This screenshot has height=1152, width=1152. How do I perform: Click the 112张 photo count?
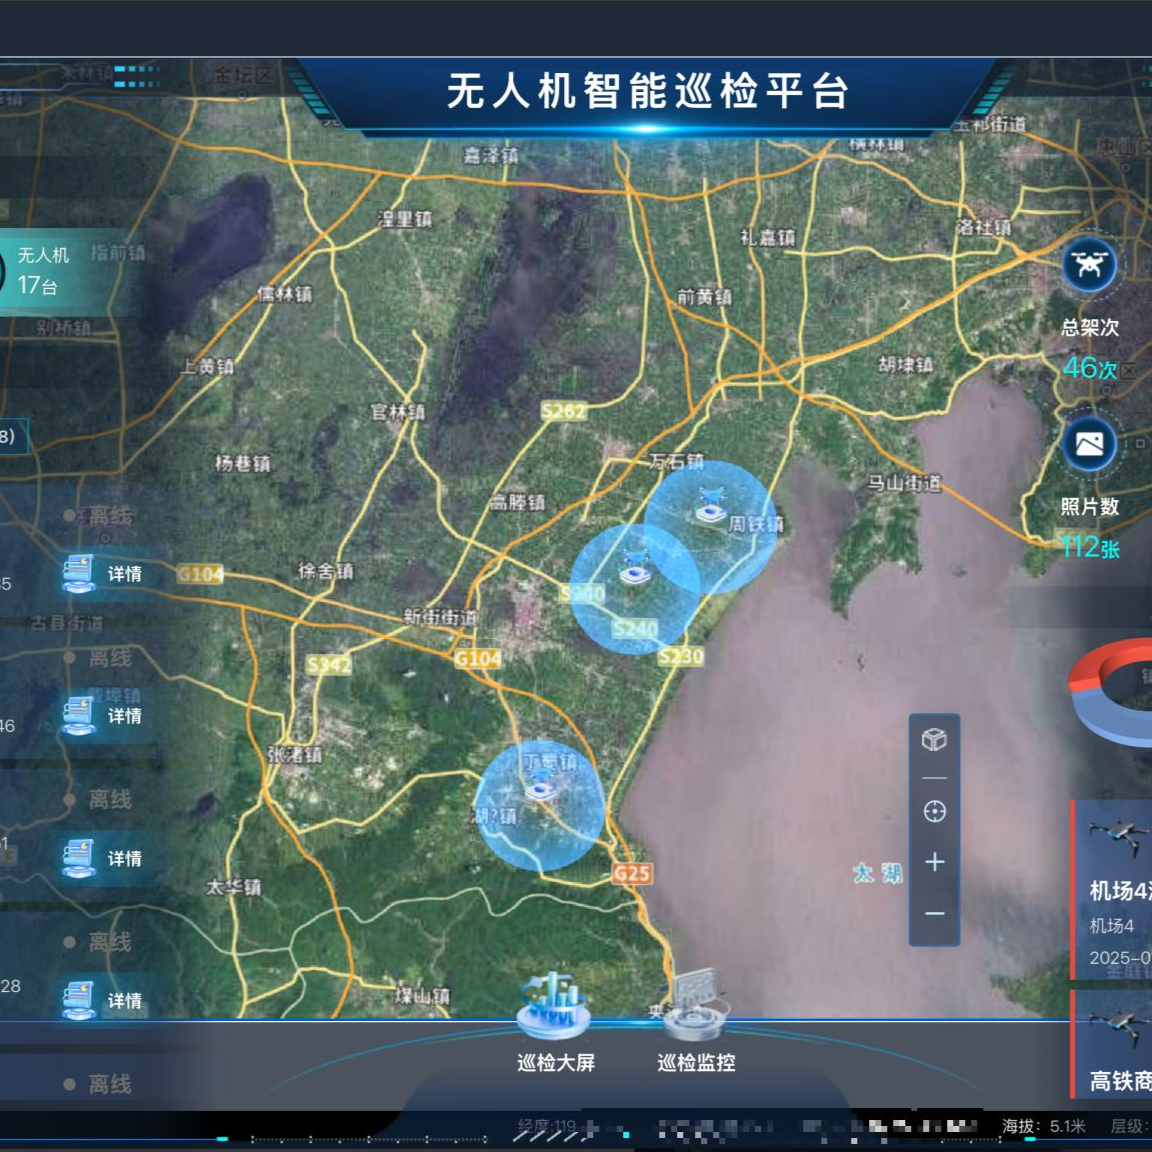click(1090, 547)
